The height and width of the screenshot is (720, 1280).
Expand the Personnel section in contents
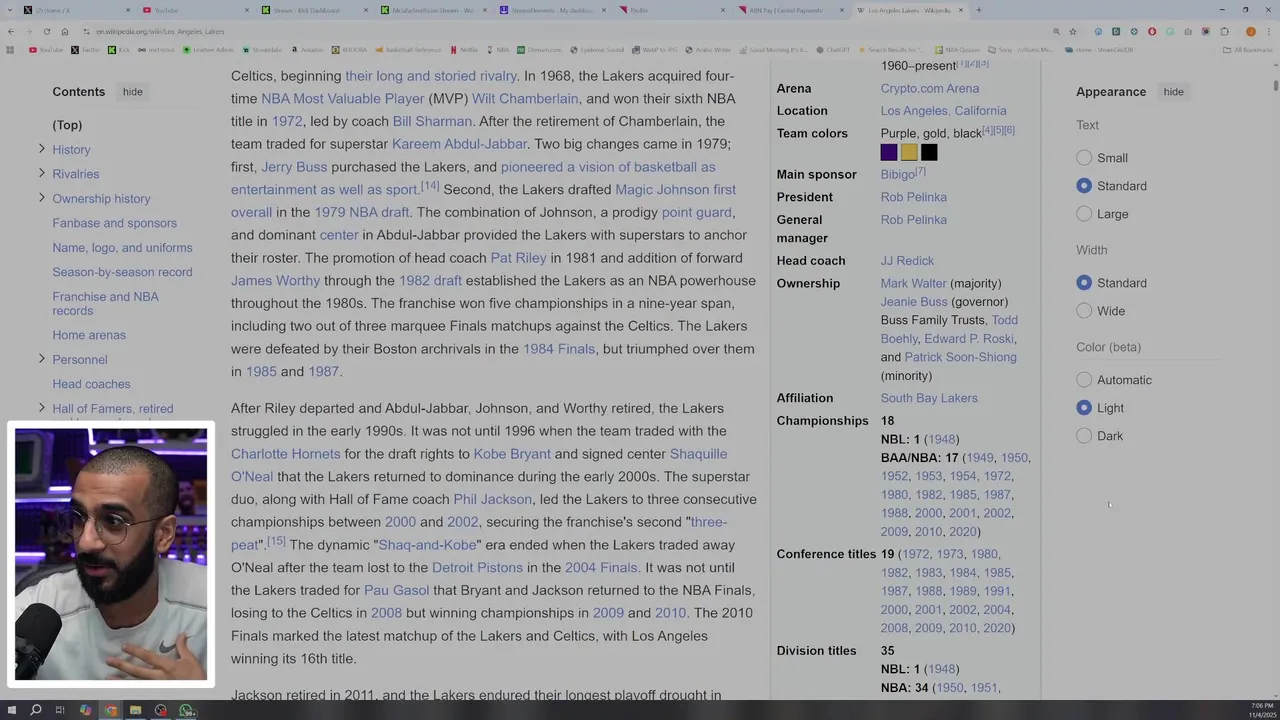point(41,359)
